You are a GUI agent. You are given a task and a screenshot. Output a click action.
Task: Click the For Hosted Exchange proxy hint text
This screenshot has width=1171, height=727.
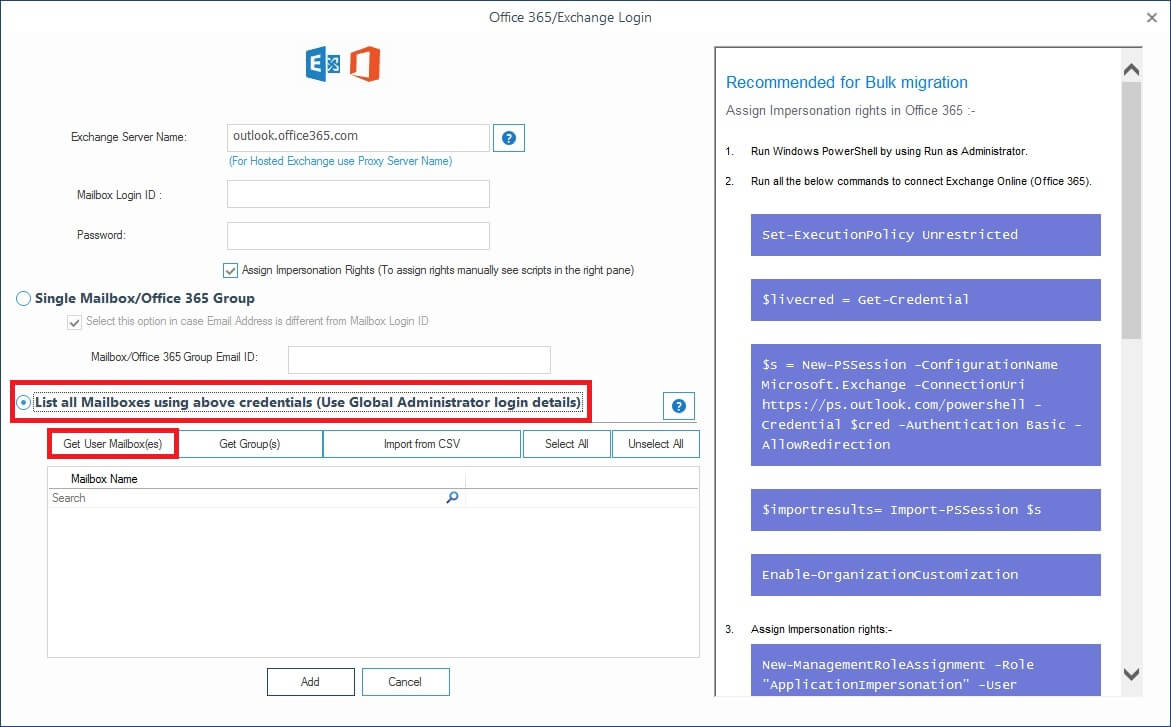click(x=341, y=161)
